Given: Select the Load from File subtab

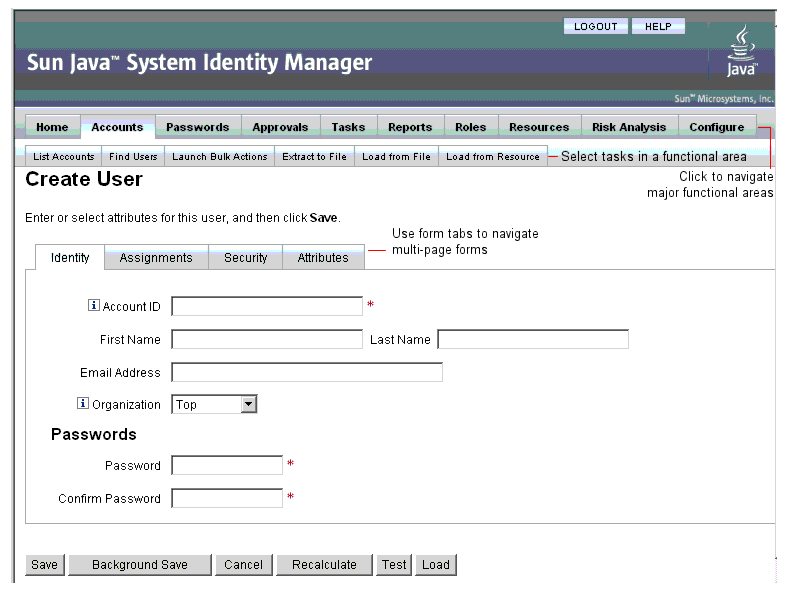Looking at the screenshot, I should pos(396,157).
